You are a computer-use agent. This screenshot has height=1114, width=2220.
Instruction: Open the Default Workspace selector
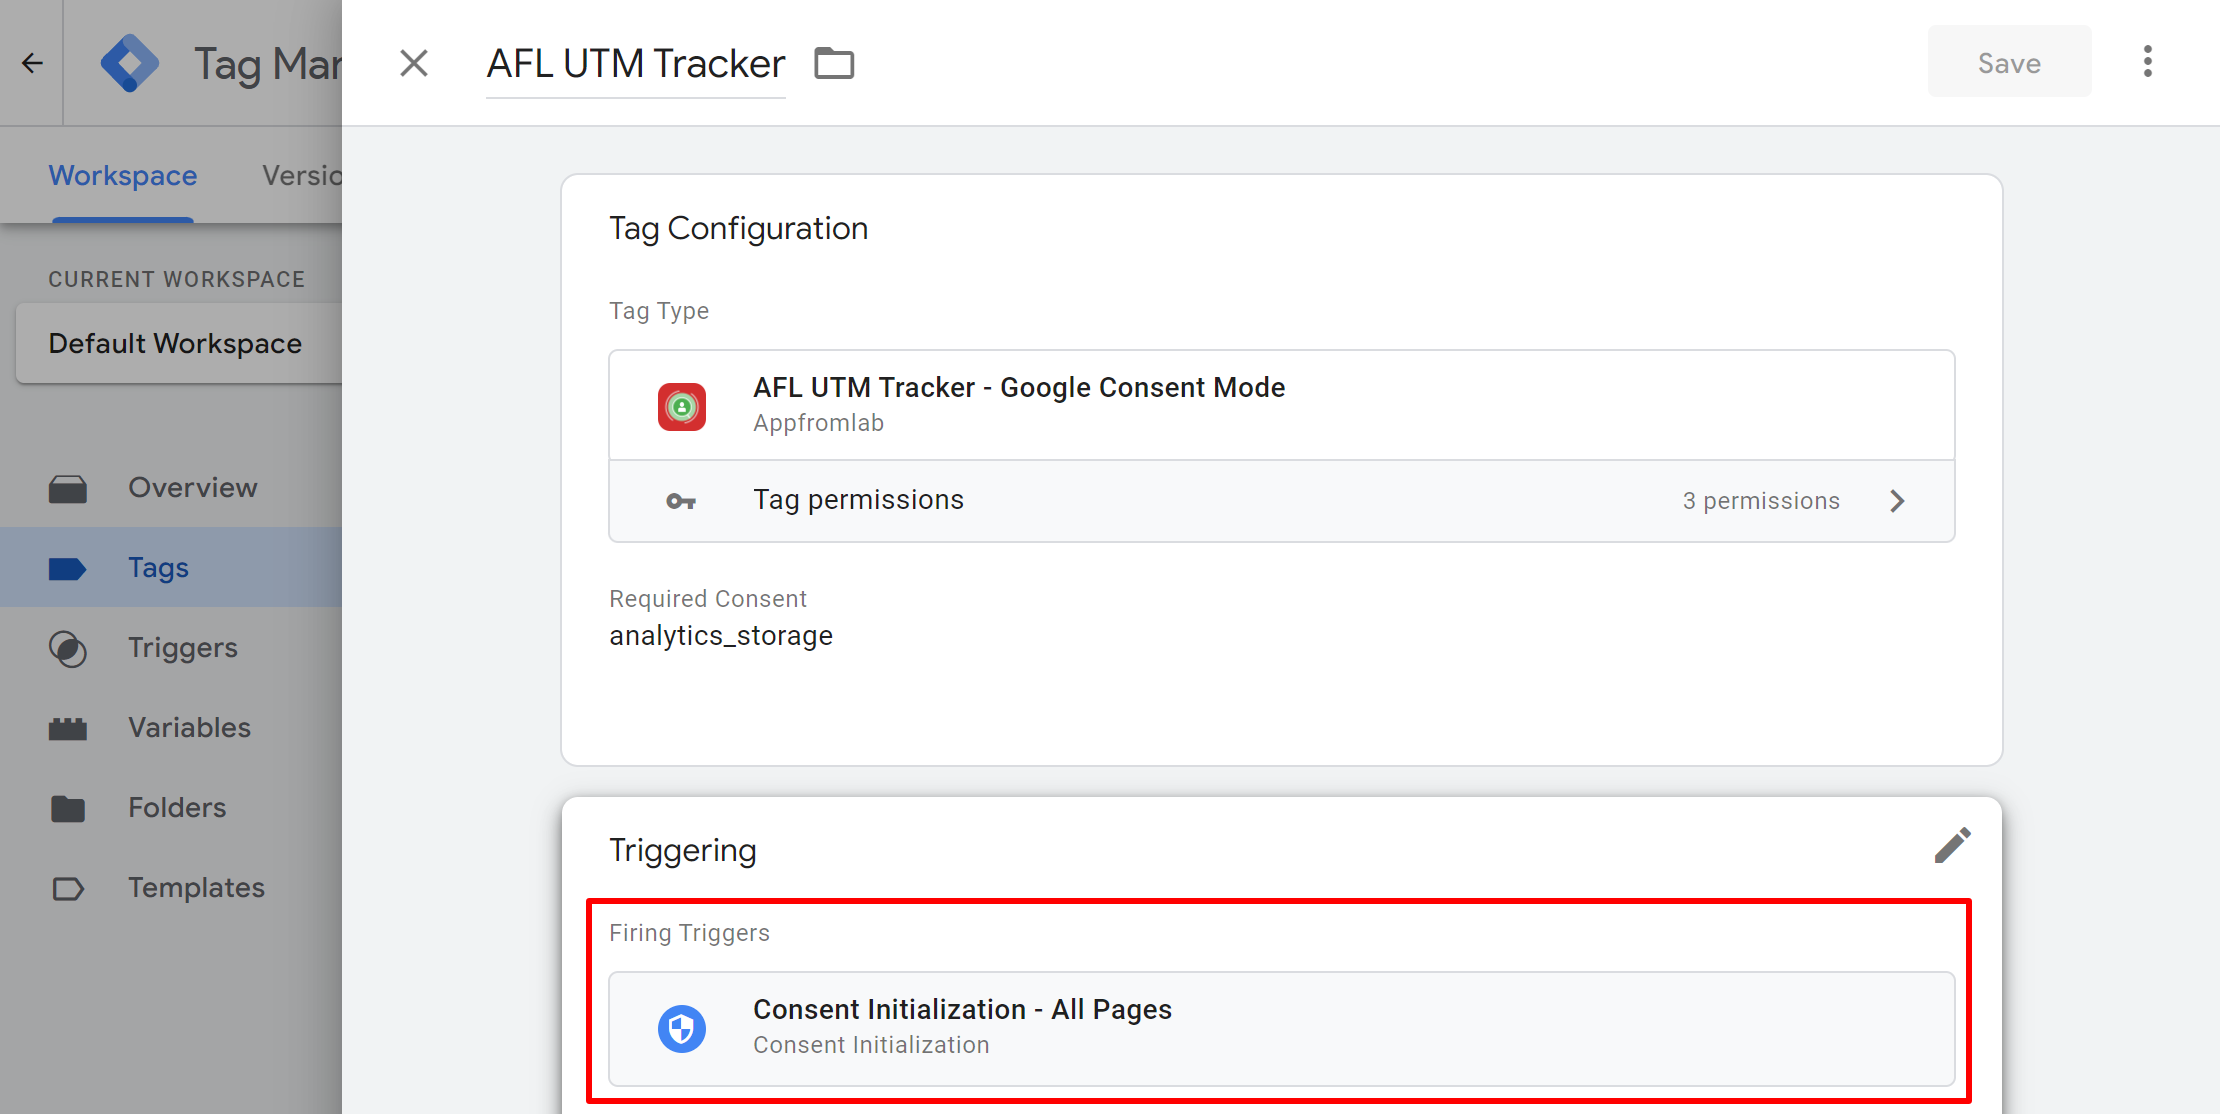click(x=176, y=343)
